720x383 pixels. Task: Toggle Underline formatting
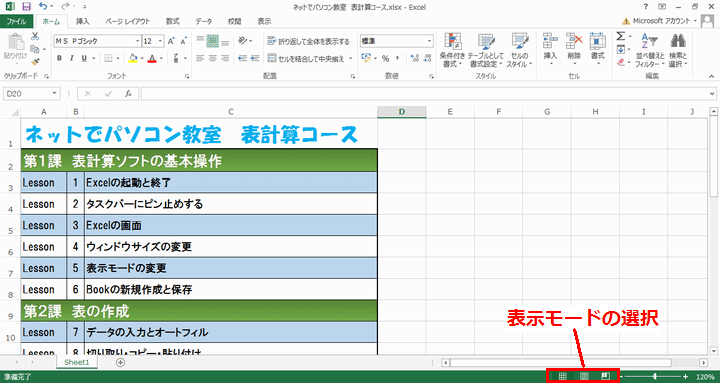coord(84,58)
